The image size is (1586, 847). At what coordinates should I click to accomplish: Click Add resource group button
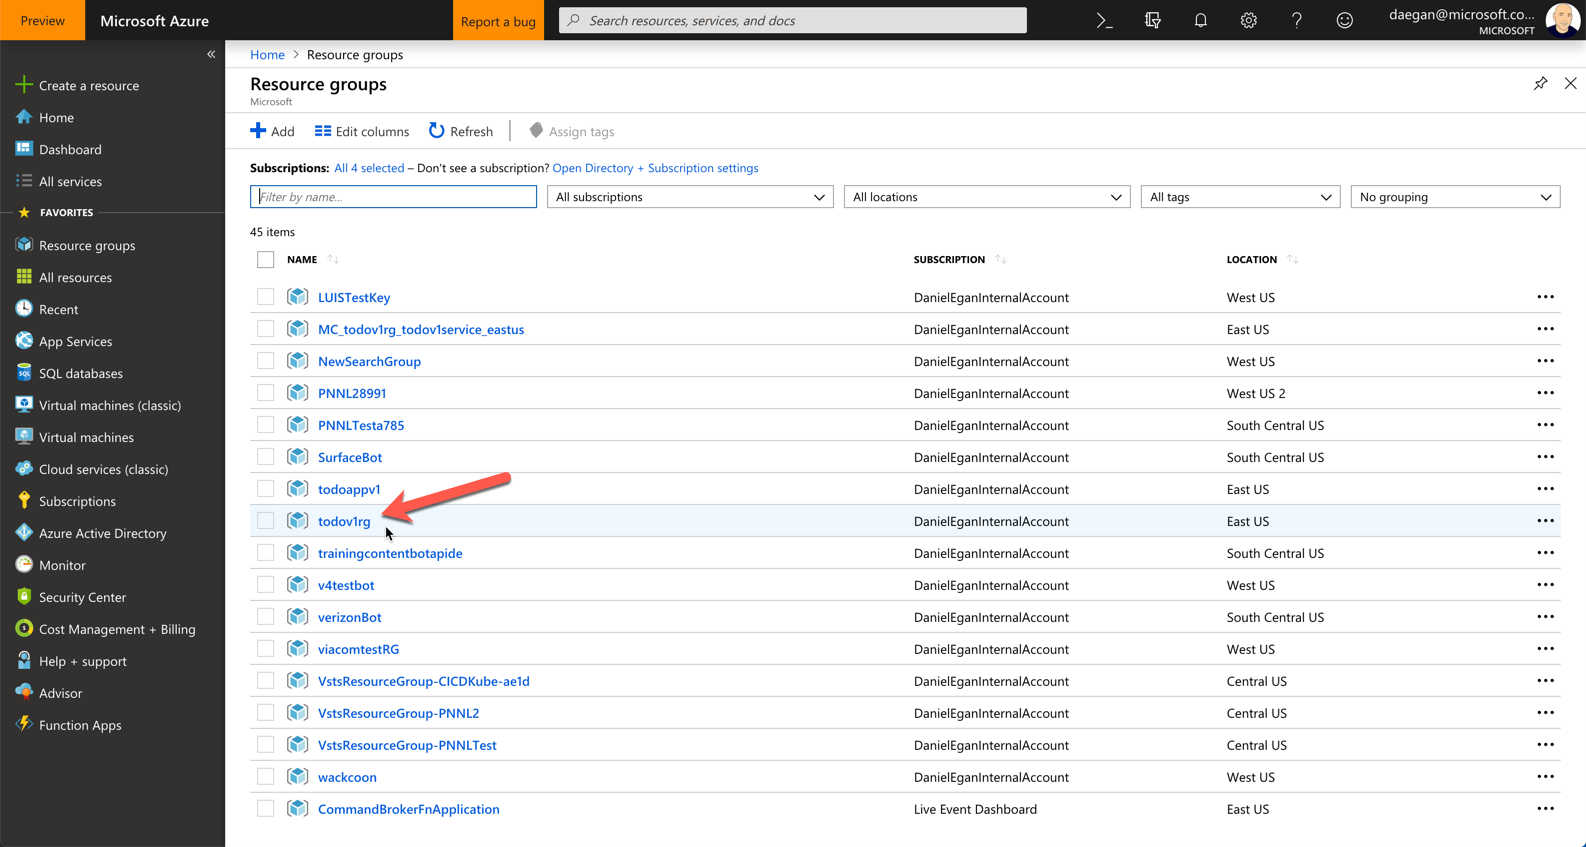[272, 131]
